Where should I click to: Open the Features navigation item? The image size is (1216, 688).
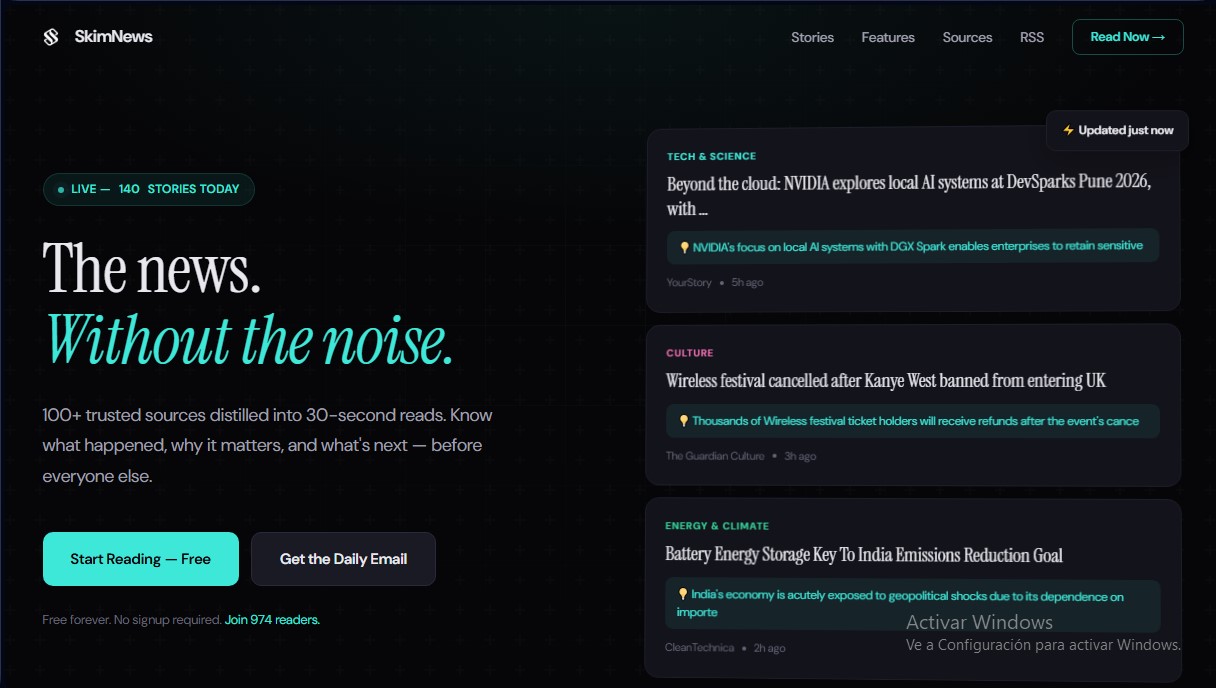coord(887,37)
